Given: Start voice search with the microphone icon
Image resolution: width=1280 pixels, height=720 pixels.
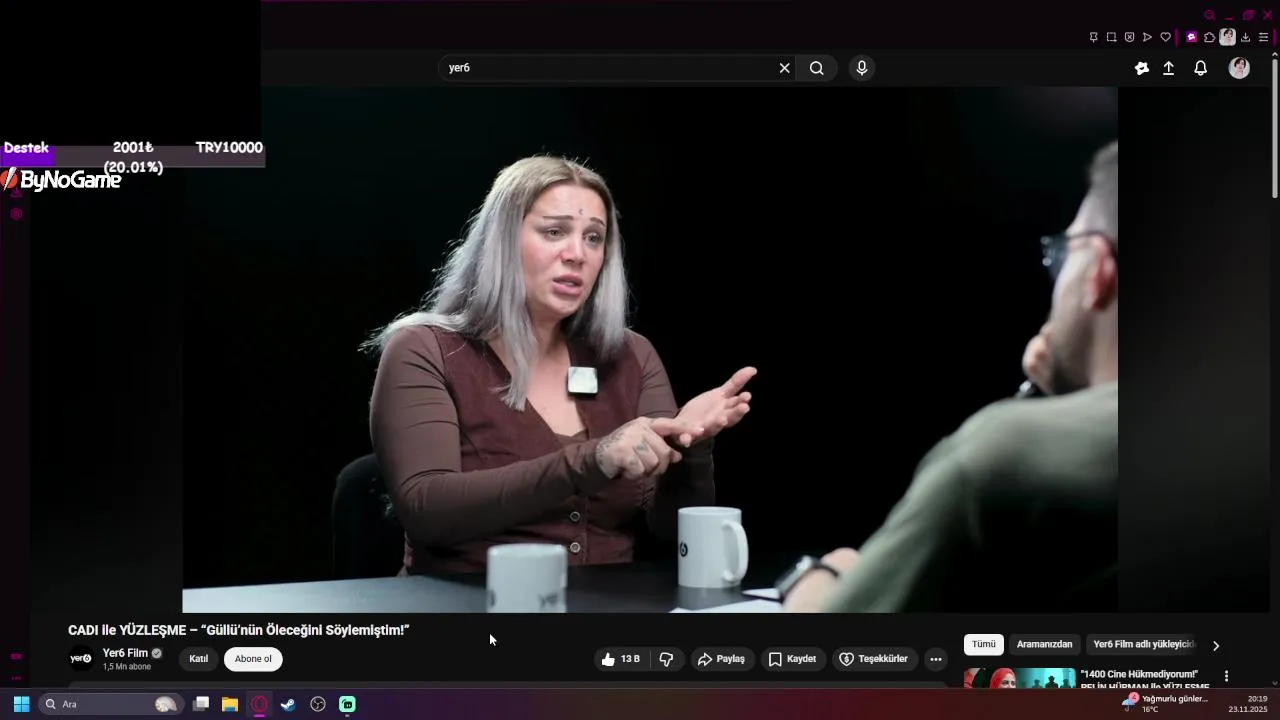Looking at the screenshot, I should tap(862, 68).
